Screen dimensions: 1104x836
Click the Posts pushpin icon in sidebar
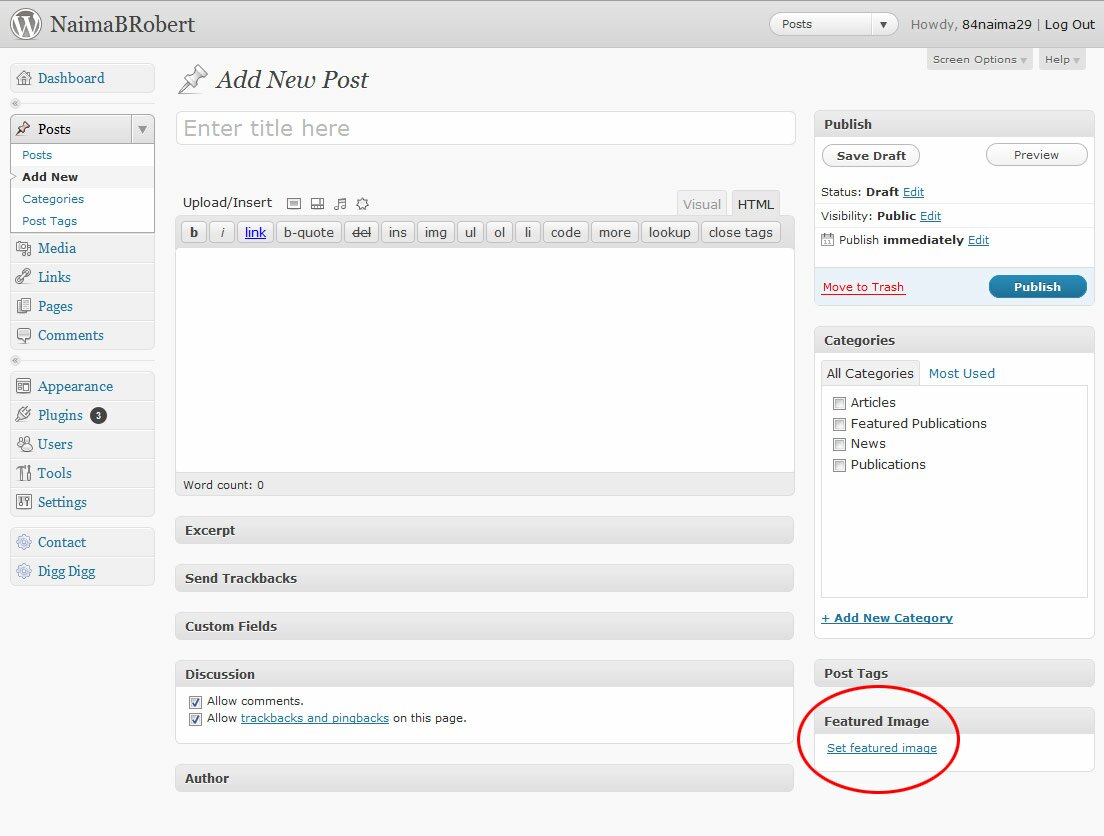tap(24, 129)
